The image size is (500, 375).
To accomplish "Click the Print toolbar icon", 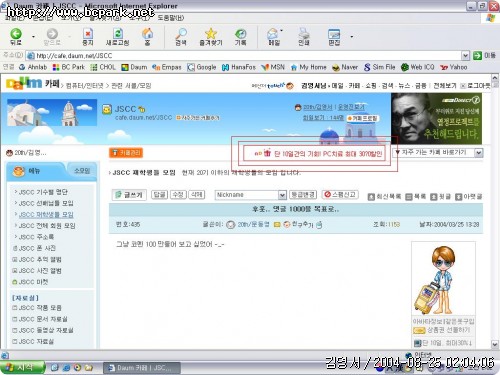I will pyautogui.click(x=304, y=37).
